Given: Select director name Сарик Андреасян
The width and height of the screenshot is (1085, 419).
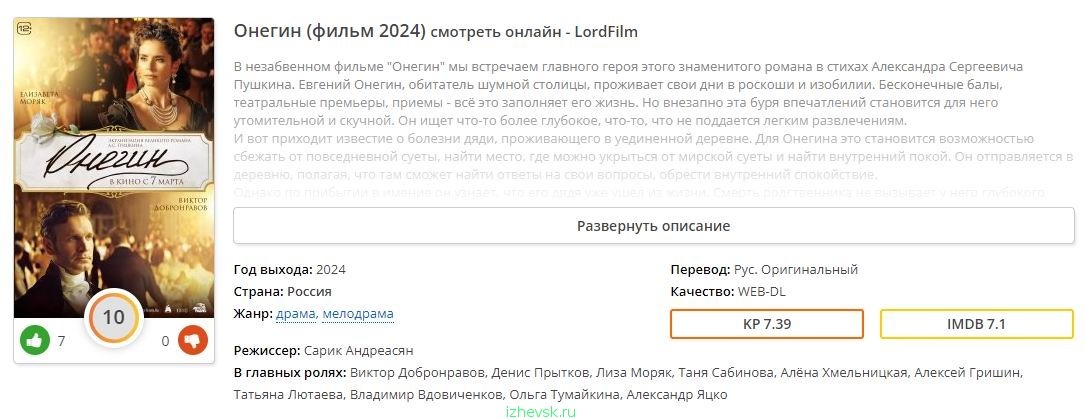Looking at the screenshot, I should point(358,351).
